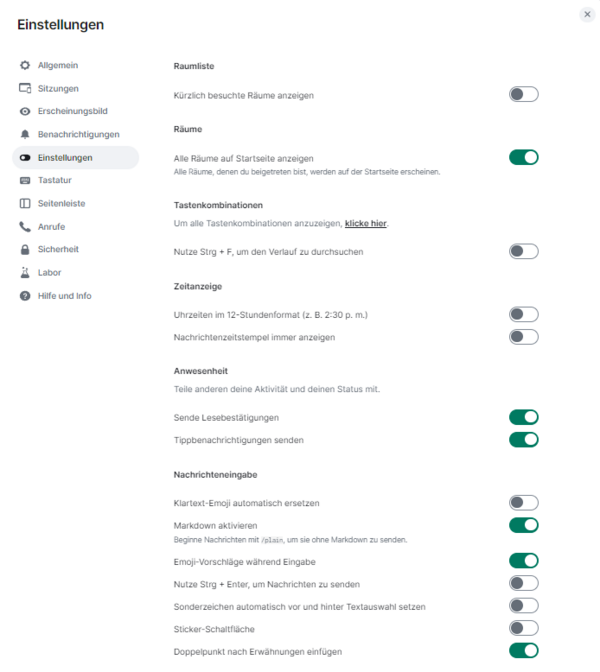Follow the 'klicke hier' link
The width and height of the screenshot is (600, 672).
[366, 223]
